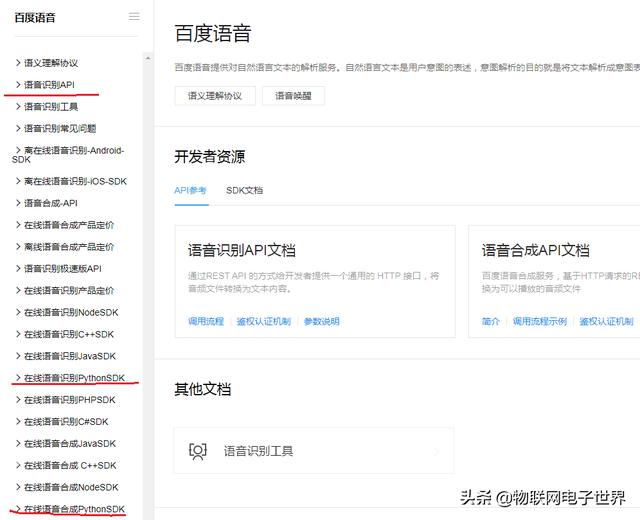Open 鉴权认证机制 link in 语音识别API文档 card

(264, 321)
